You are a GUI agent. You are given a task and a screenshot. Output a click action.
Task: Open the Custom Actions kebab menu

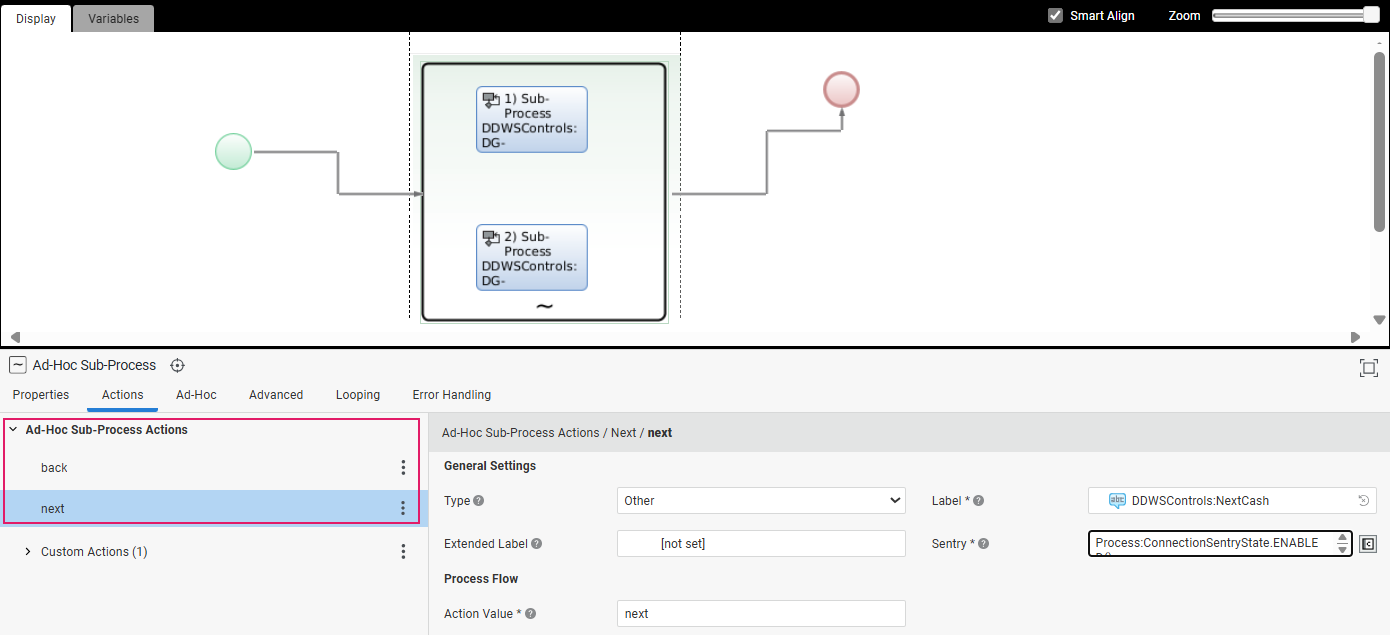coord(403,552)
